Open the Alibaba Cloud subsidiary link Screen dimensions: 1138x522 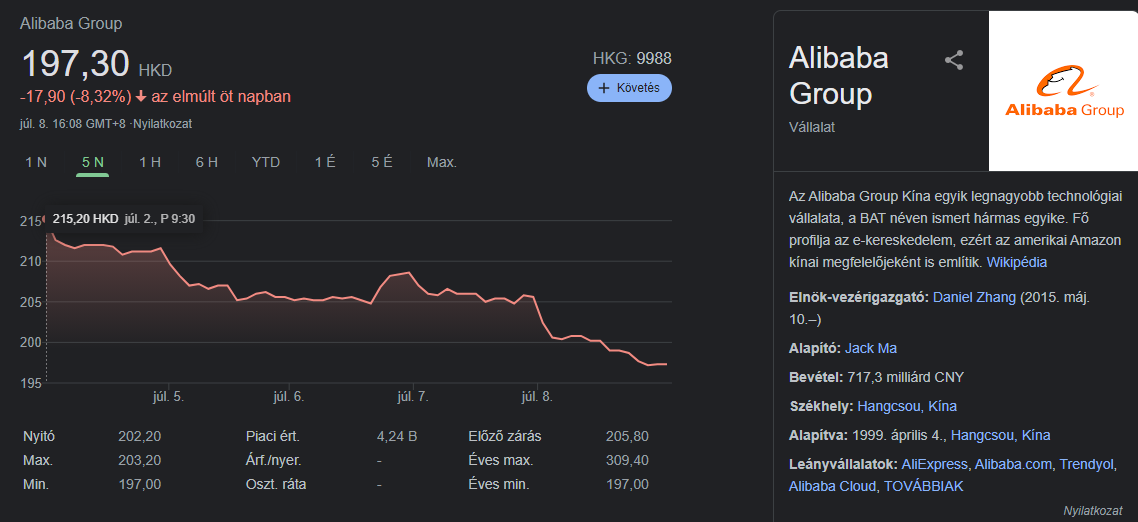click(832, 486)
